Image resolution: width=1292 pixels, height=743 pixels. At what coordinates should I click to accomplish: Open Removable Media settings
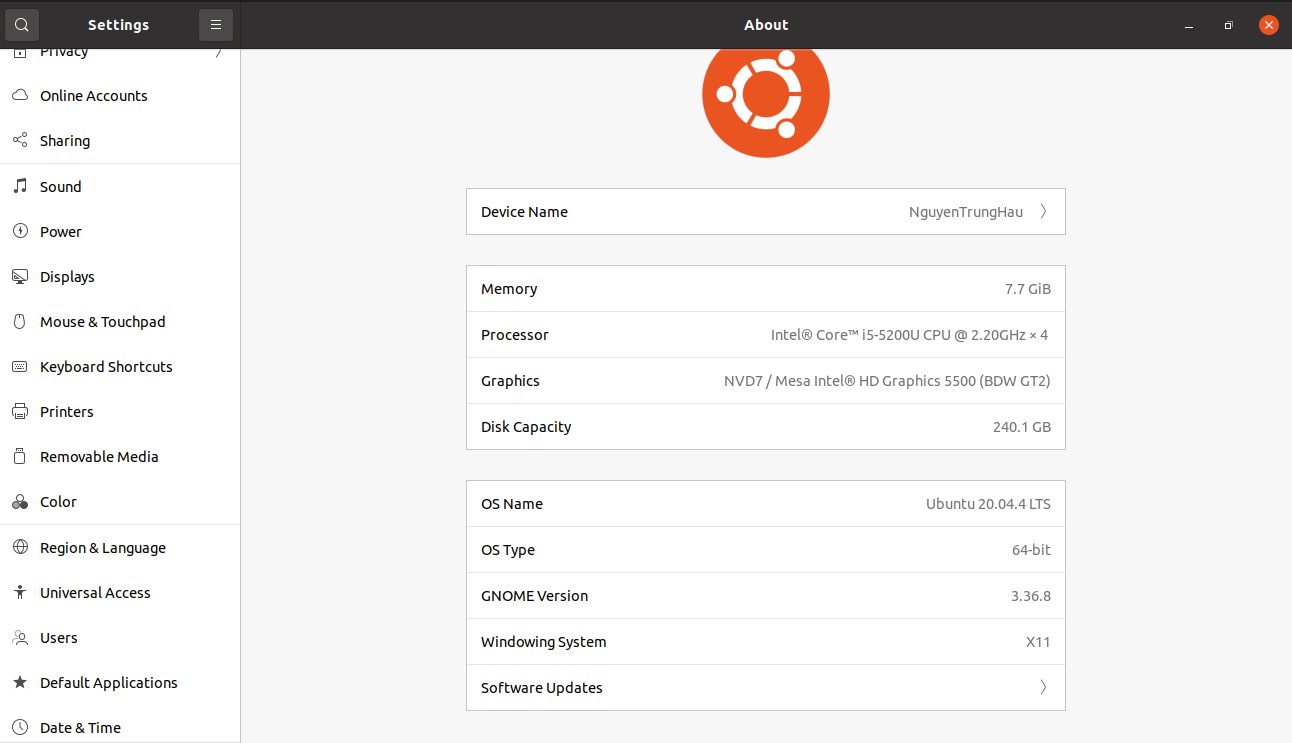120,457
